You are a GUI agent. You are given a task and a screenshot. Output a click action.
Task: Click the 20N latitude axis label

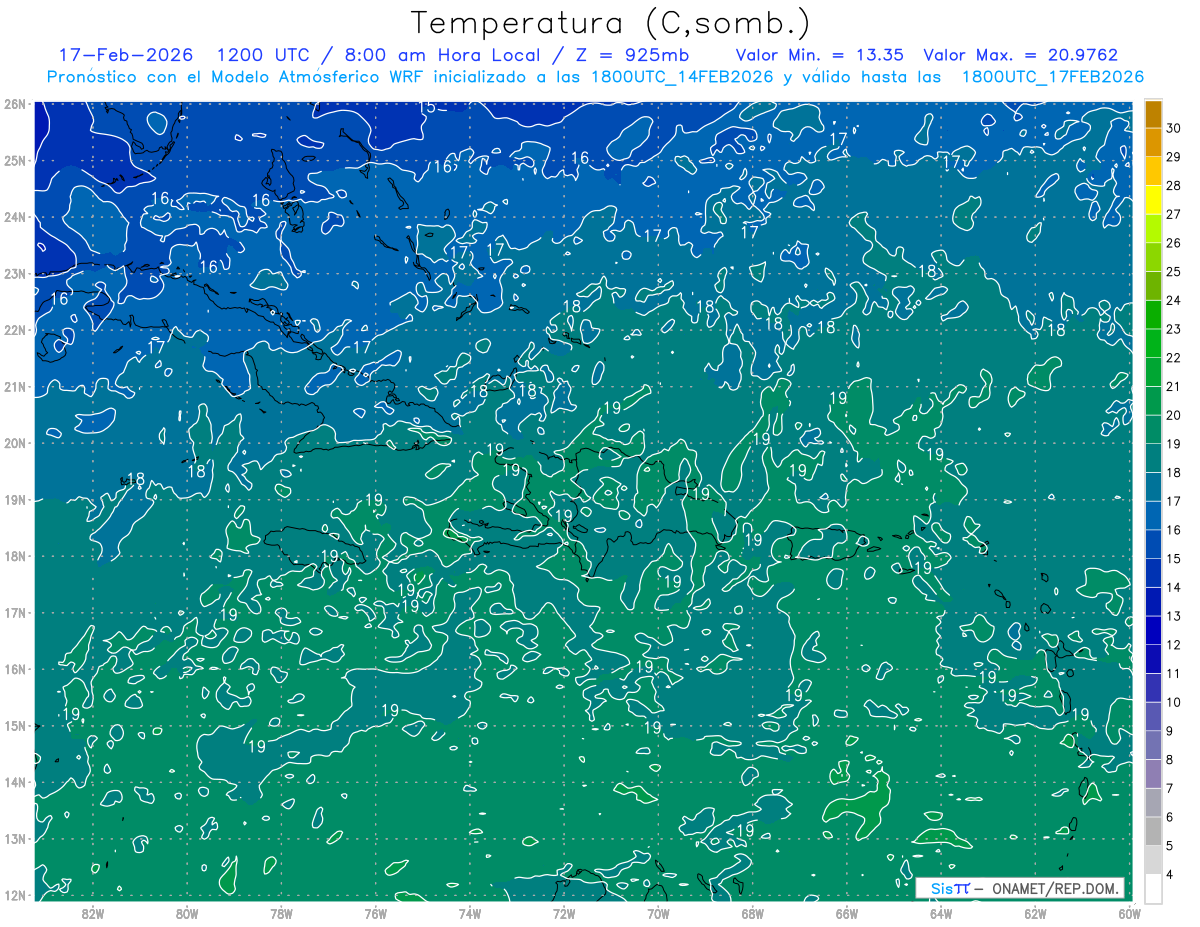coord(14,443)
